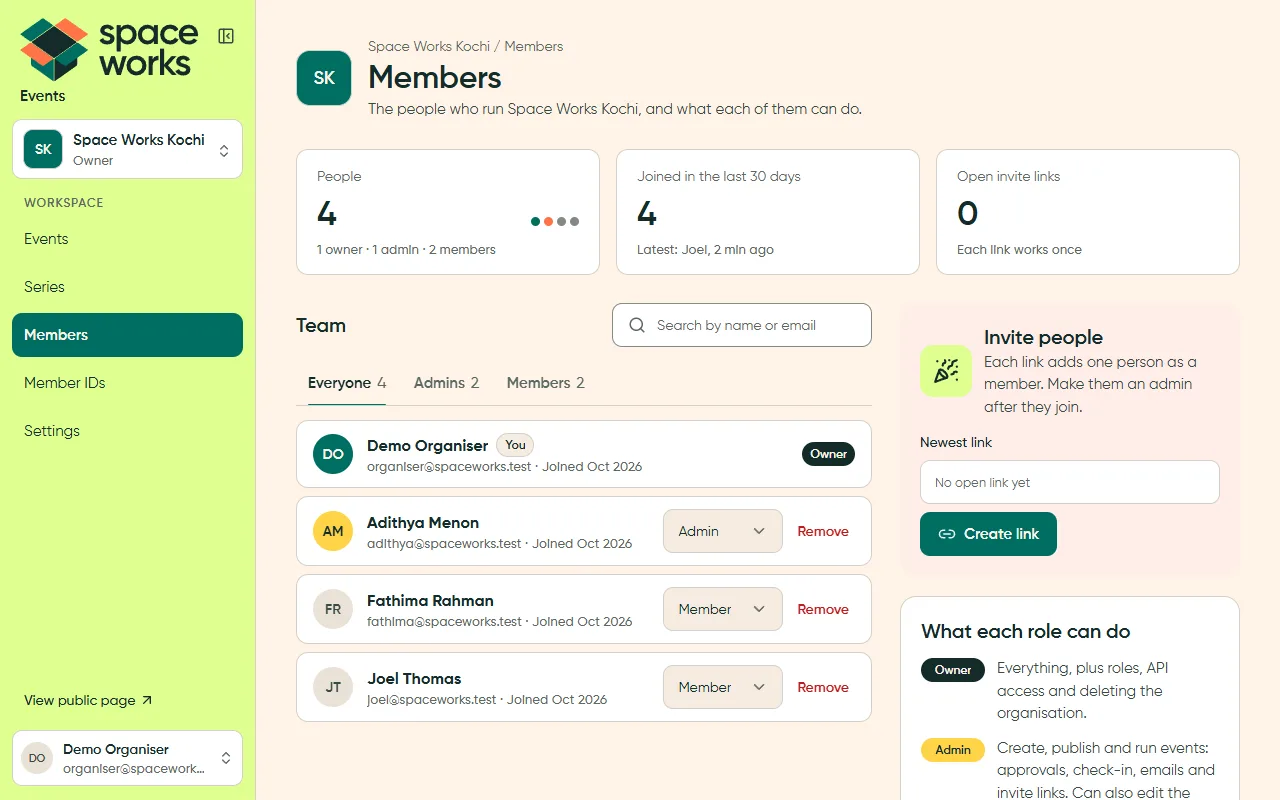Click the email joel@spaceworks.test

tap(432, 700)
